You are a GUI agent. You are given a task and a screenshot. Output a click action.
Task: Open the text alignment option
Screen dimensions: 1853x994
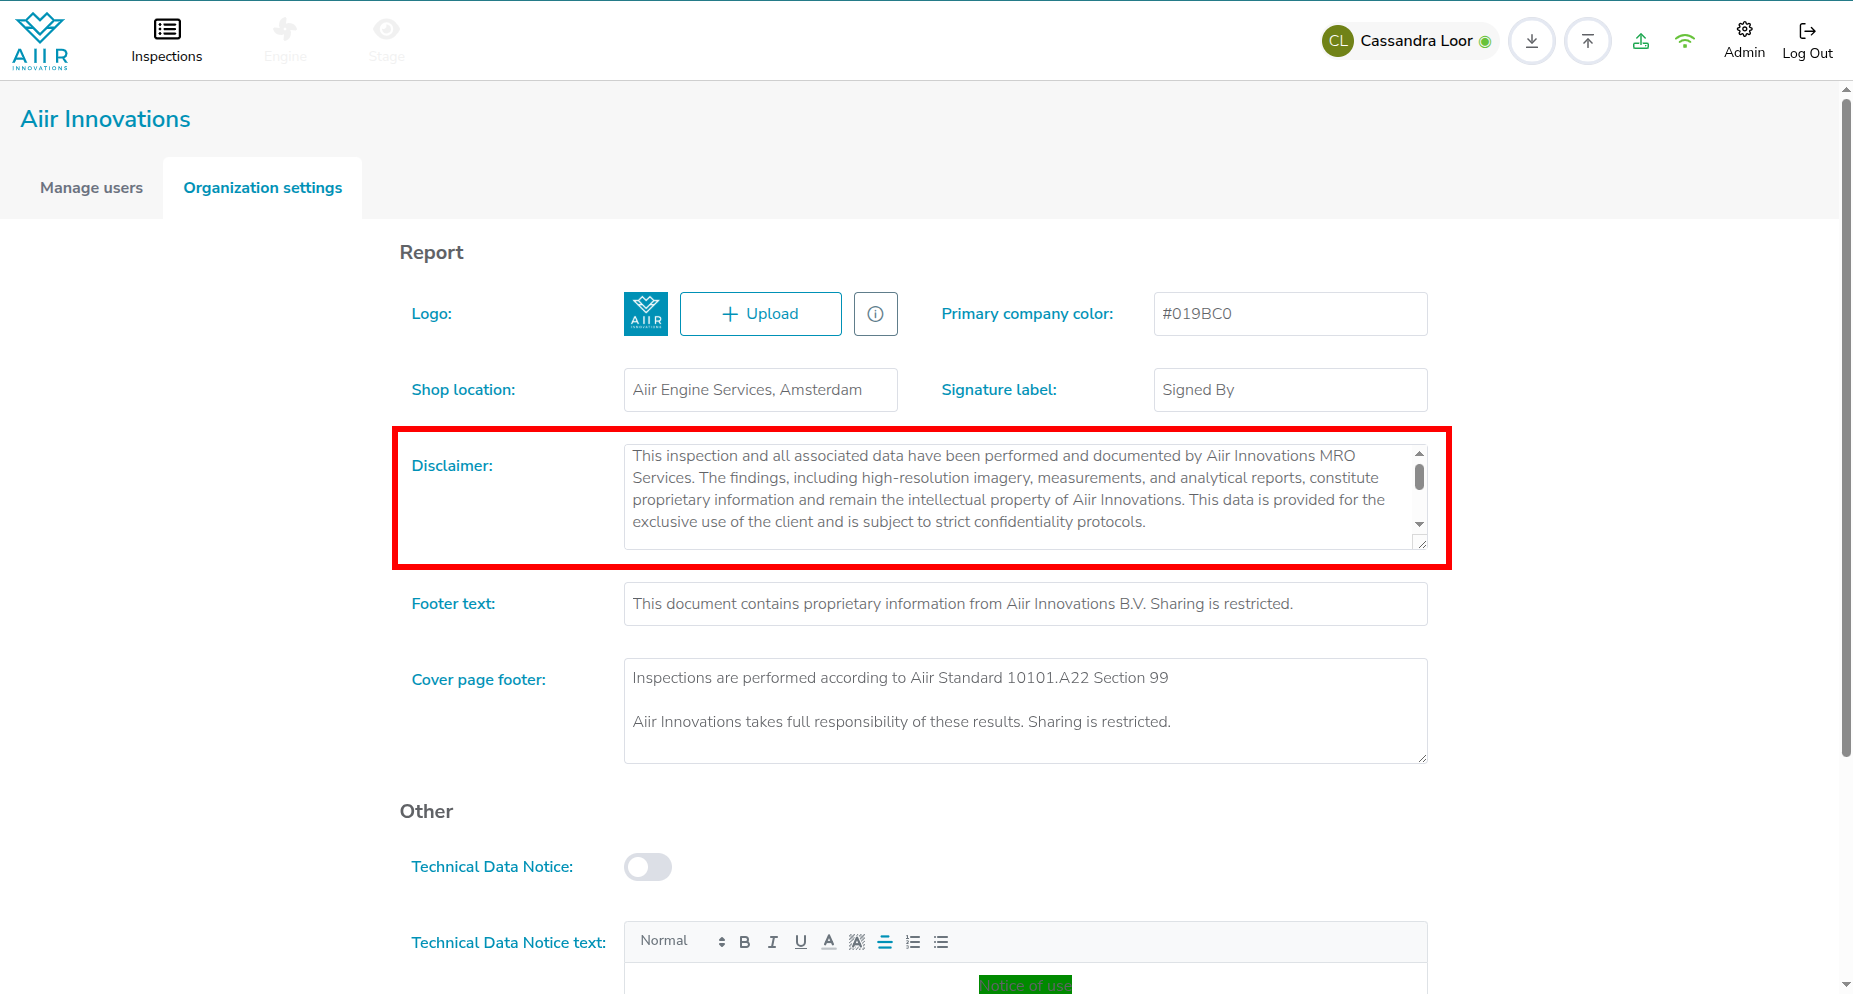[x=885, y=942]
